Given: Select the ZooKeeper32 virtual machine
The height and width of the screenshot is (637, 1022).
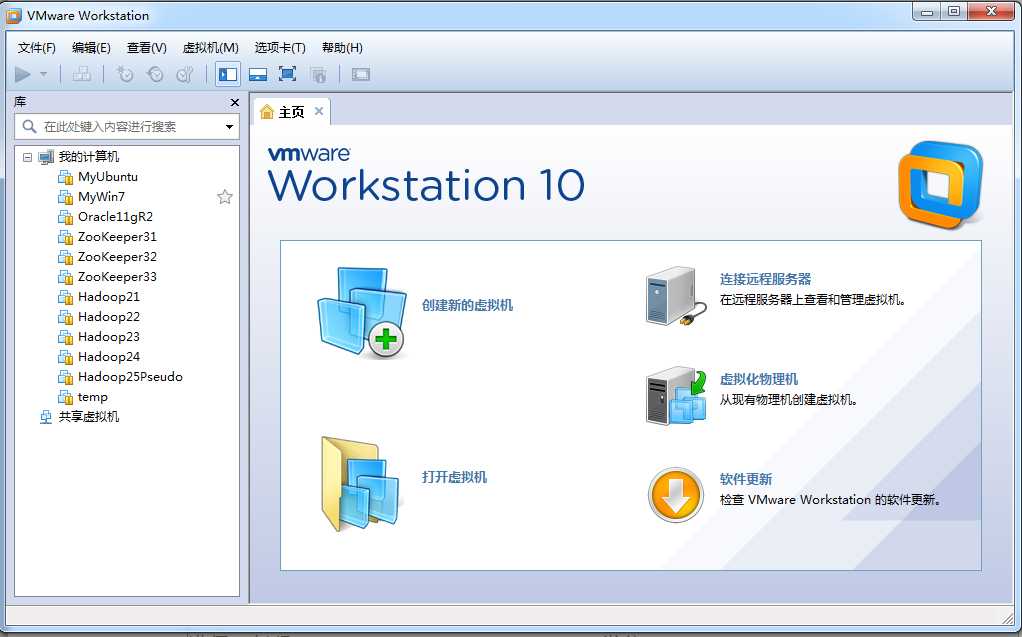Looking at the screenshot, I should click(x=117, y=257).
